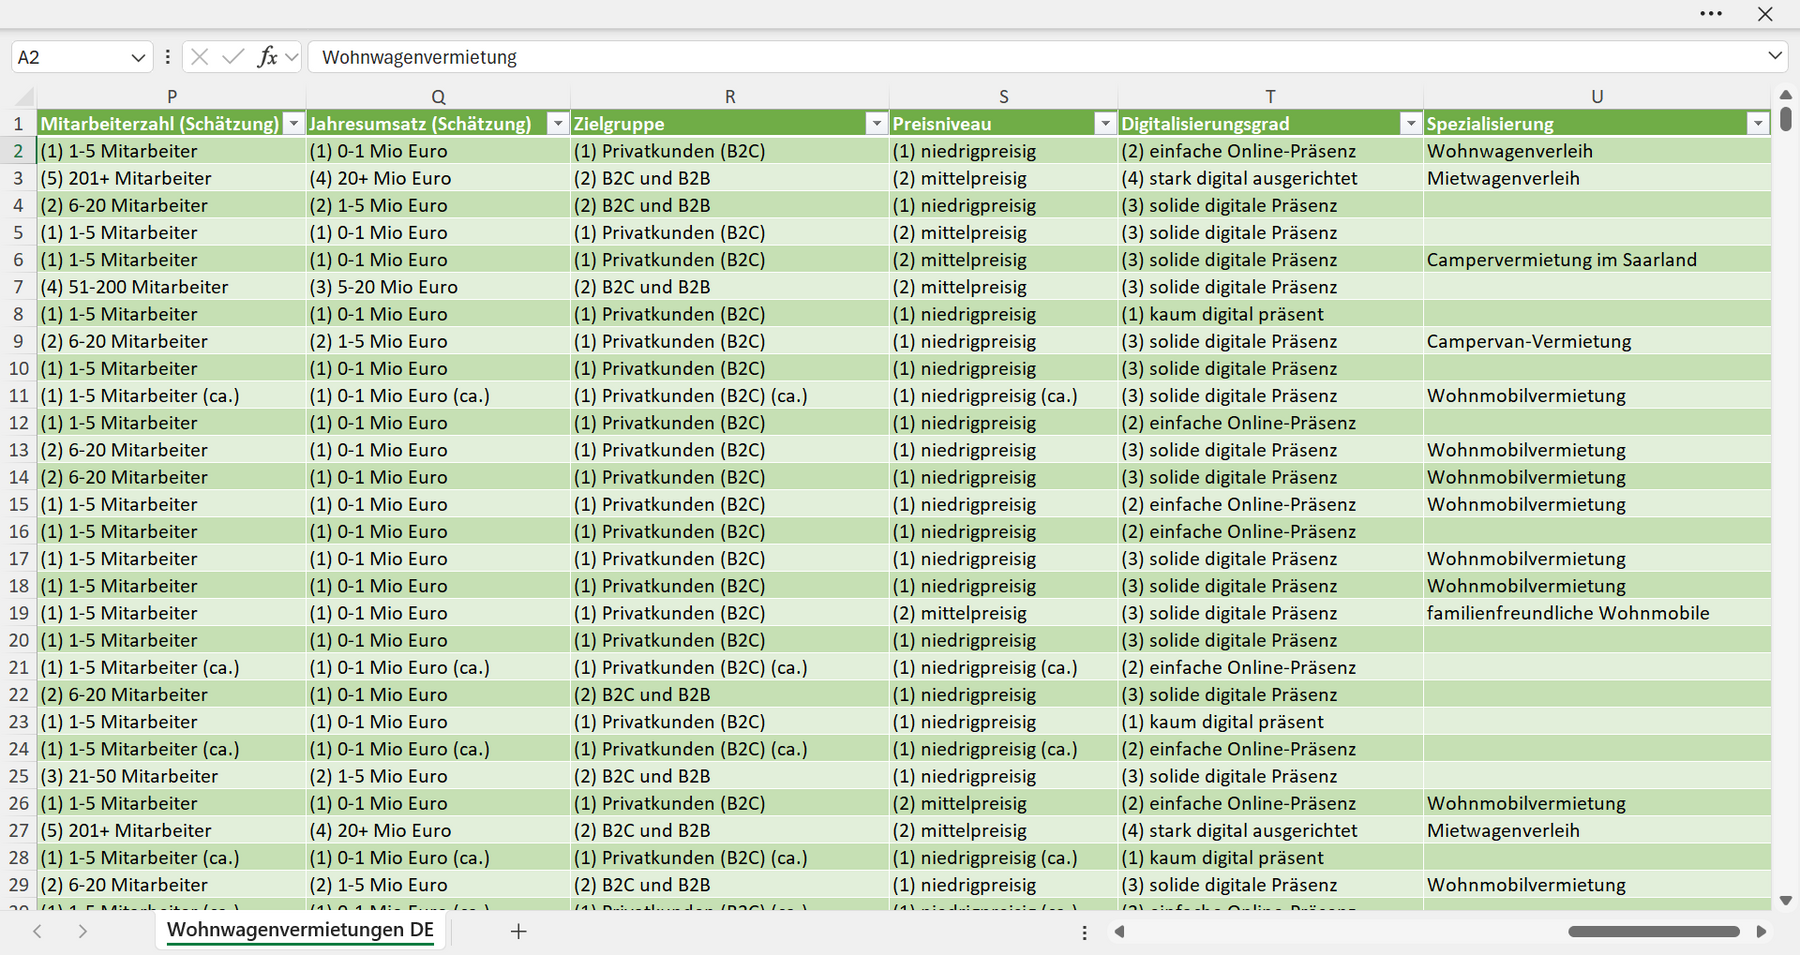Select cell '(3) 21-50 Mitarbeiter'

click(x=172, y=776)
